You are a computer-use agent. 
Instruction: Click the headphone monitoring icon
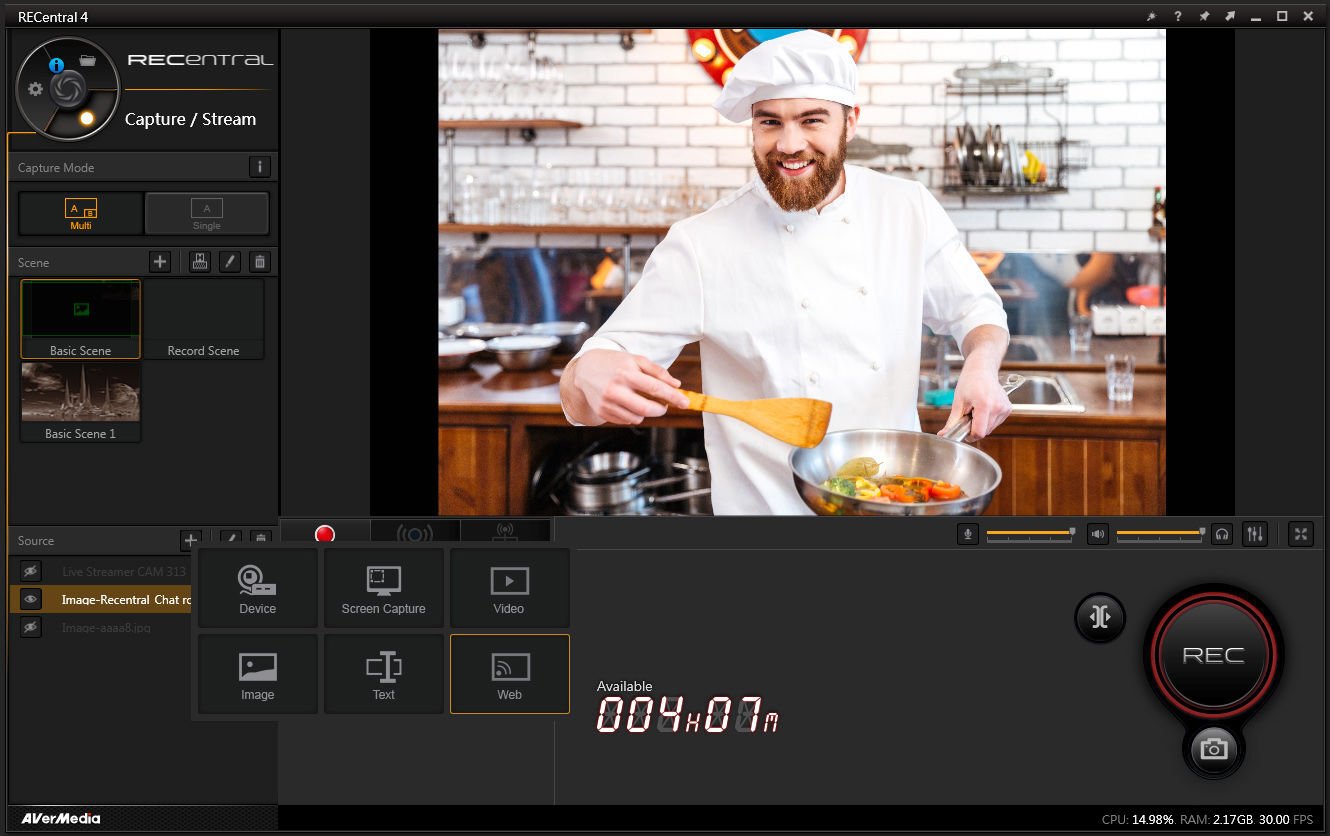point(1221,534)
